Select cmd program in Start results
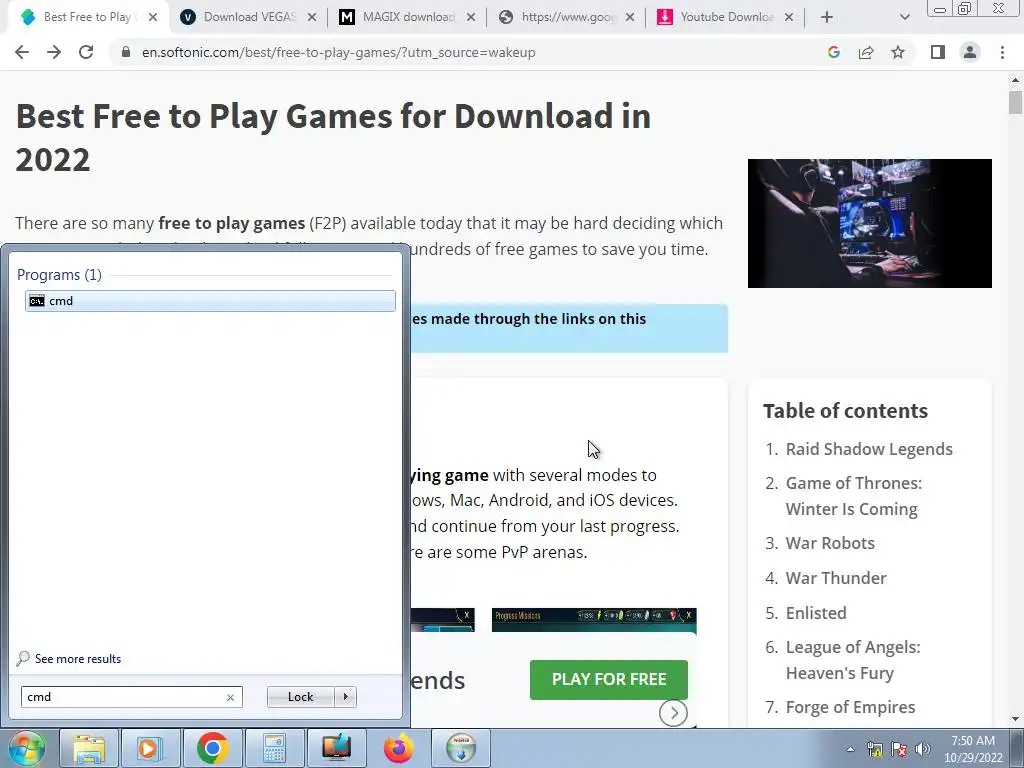 [x=210, y=301]
